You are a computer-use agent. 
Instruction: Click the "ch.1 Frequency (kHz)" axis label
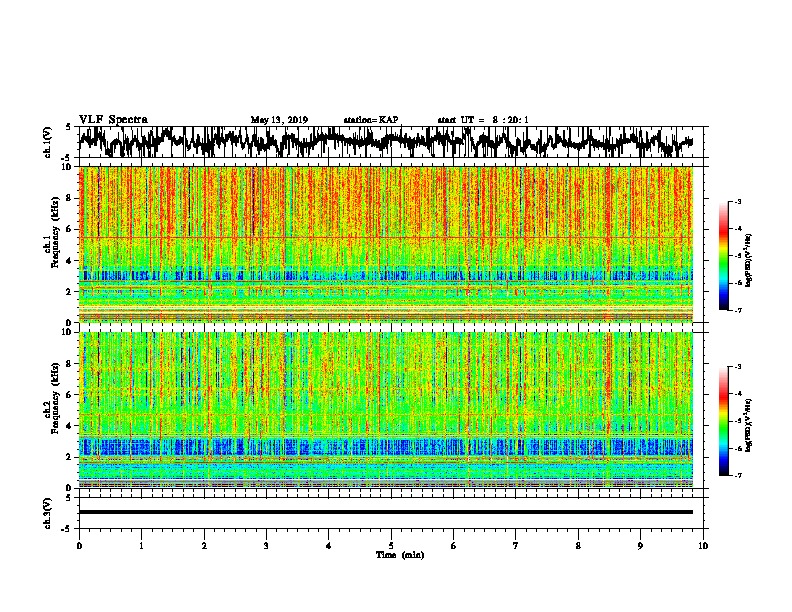pyautogui.click(x=52, y=232)
